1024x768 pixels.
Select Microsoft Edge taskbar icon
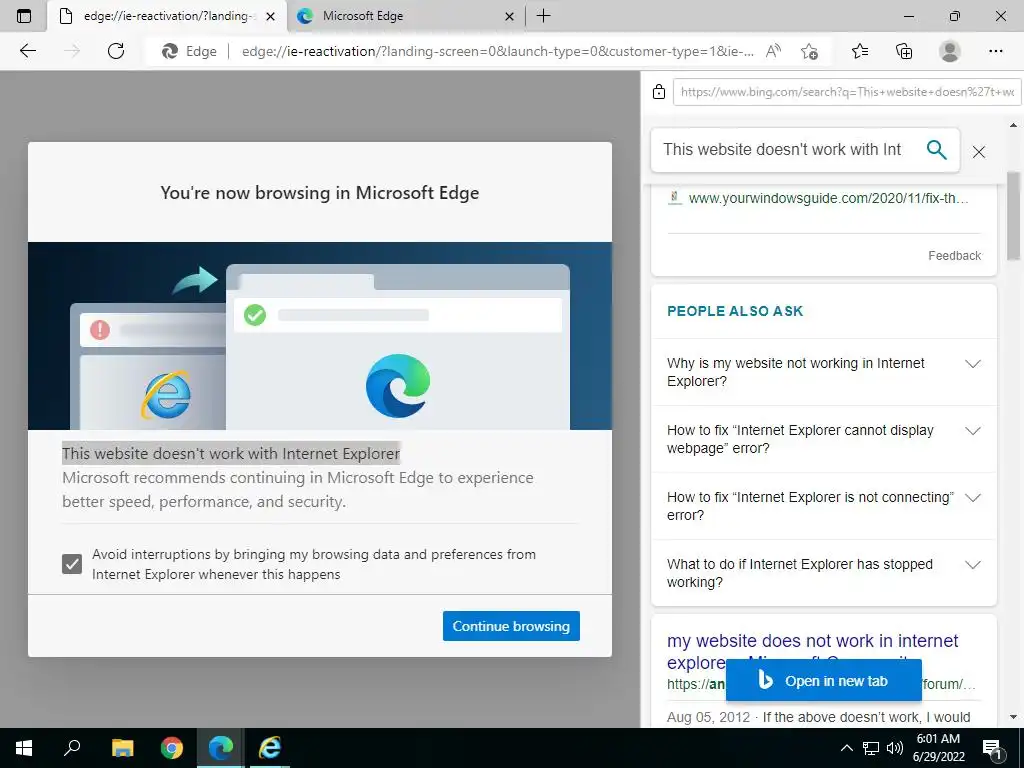tap(221, 748)
